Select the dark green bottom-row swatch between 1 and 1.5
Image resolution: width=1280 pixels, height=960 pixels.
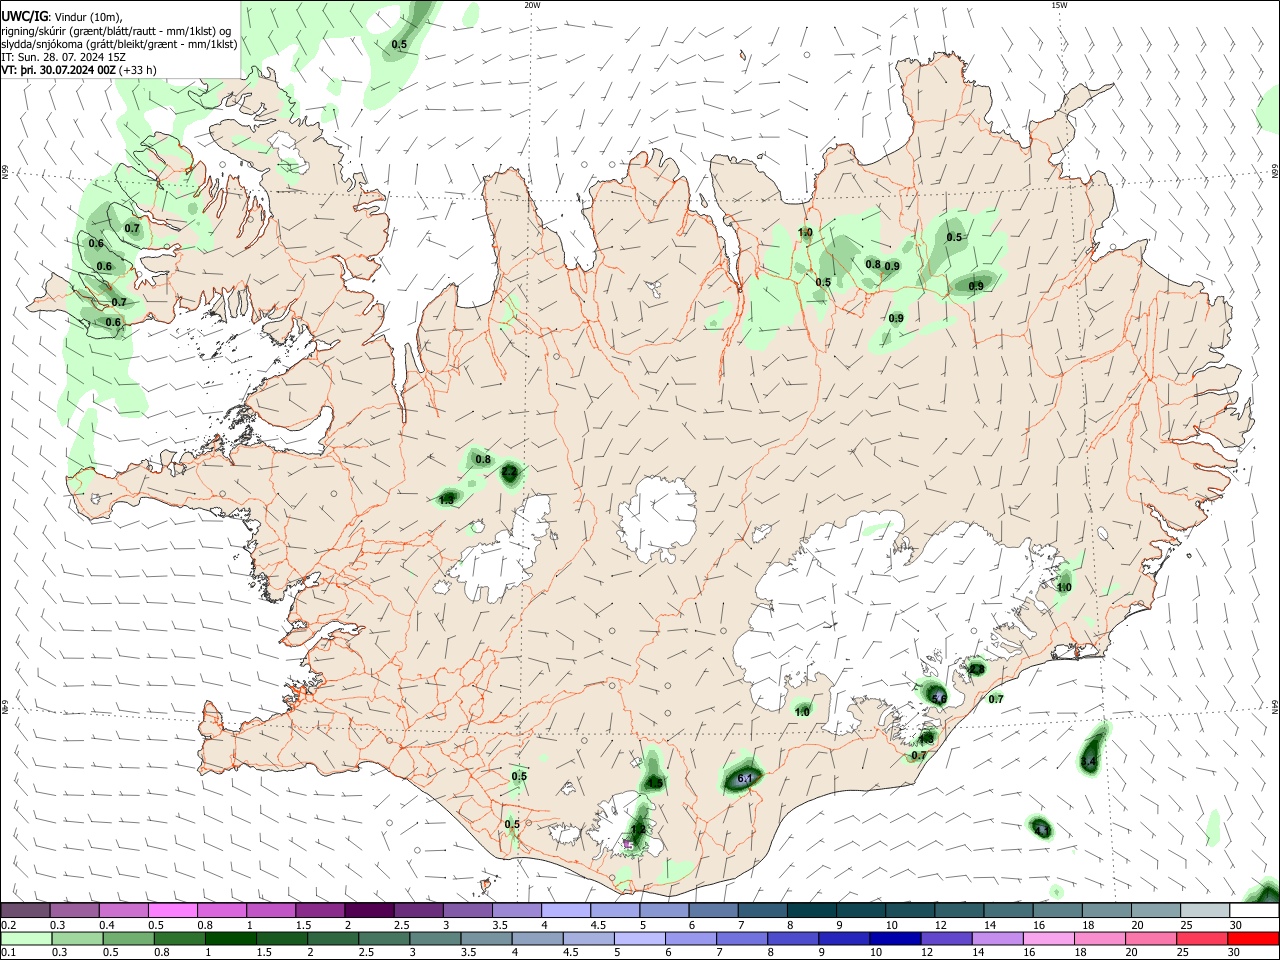(230, 938)
